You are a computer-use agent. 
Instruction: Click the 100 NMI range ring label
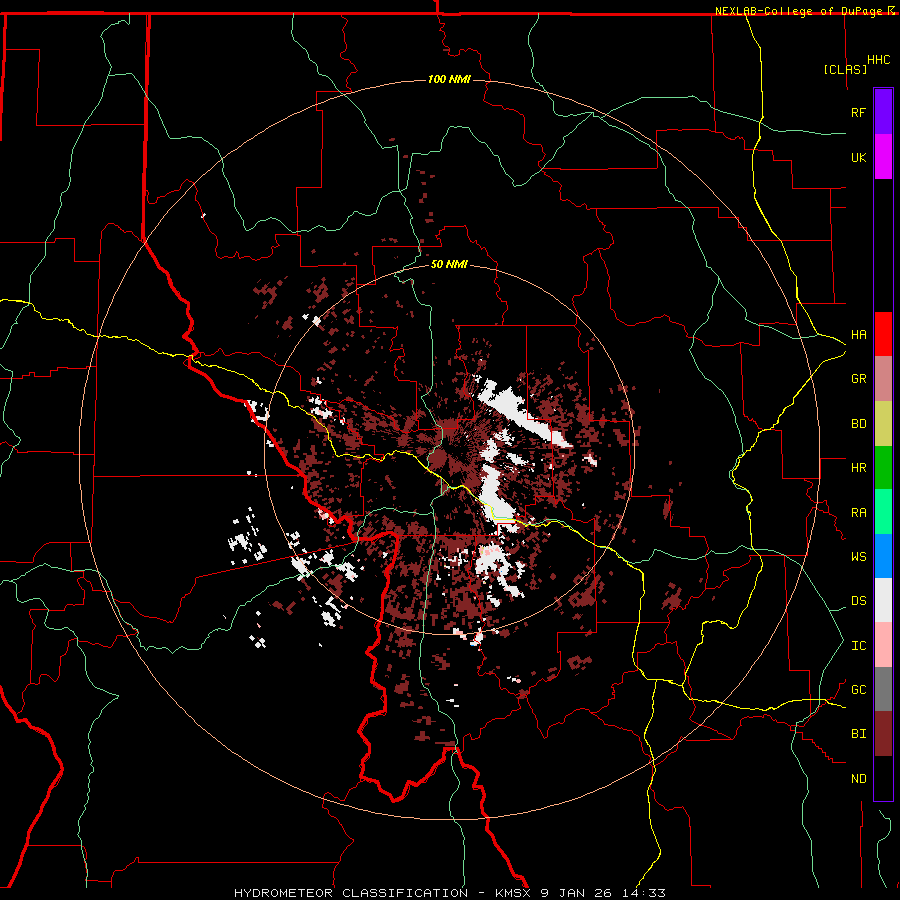point(449,79)
